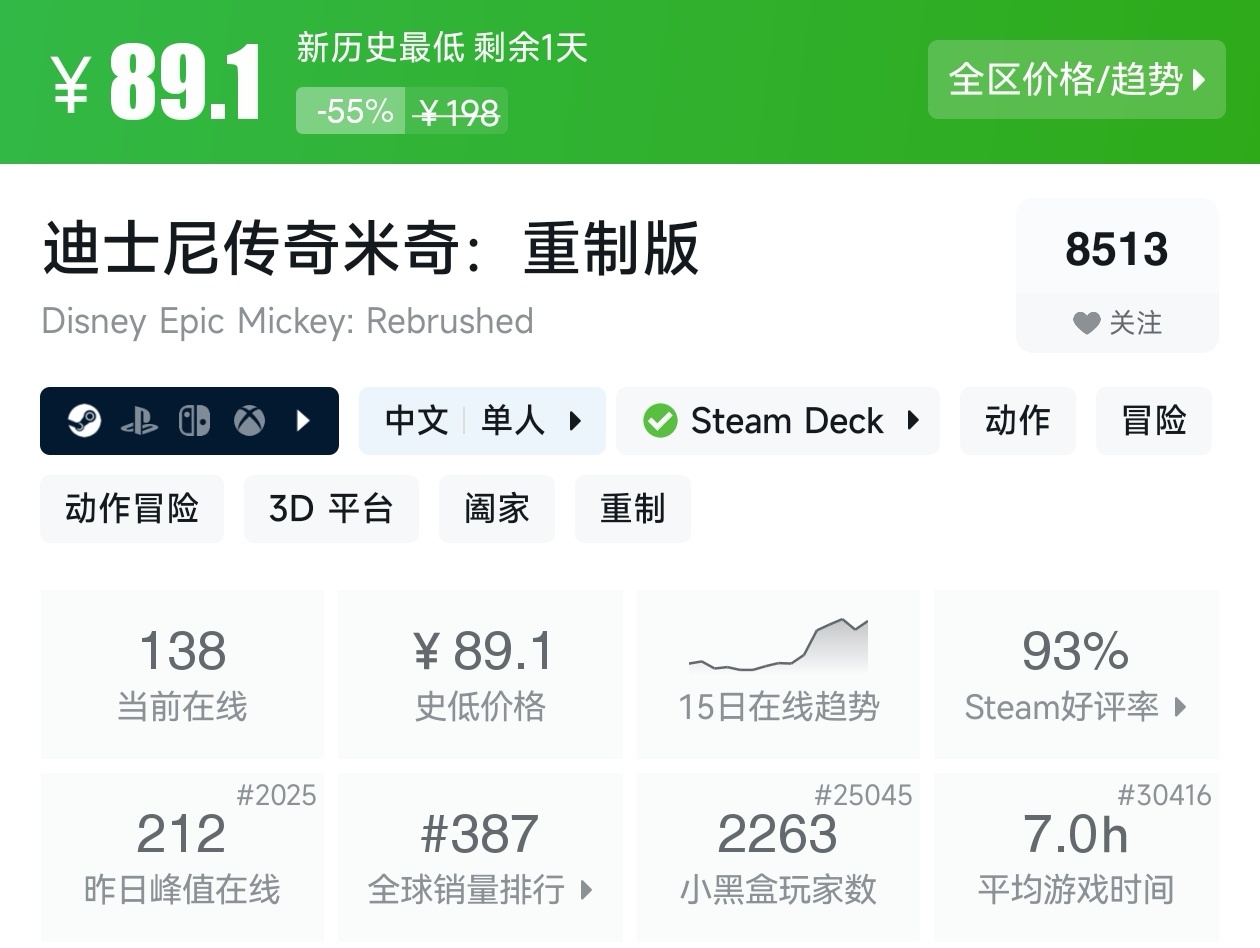The image size is (1260, 948).
Task: Click the Xbox platform icon
Action: 249,421
